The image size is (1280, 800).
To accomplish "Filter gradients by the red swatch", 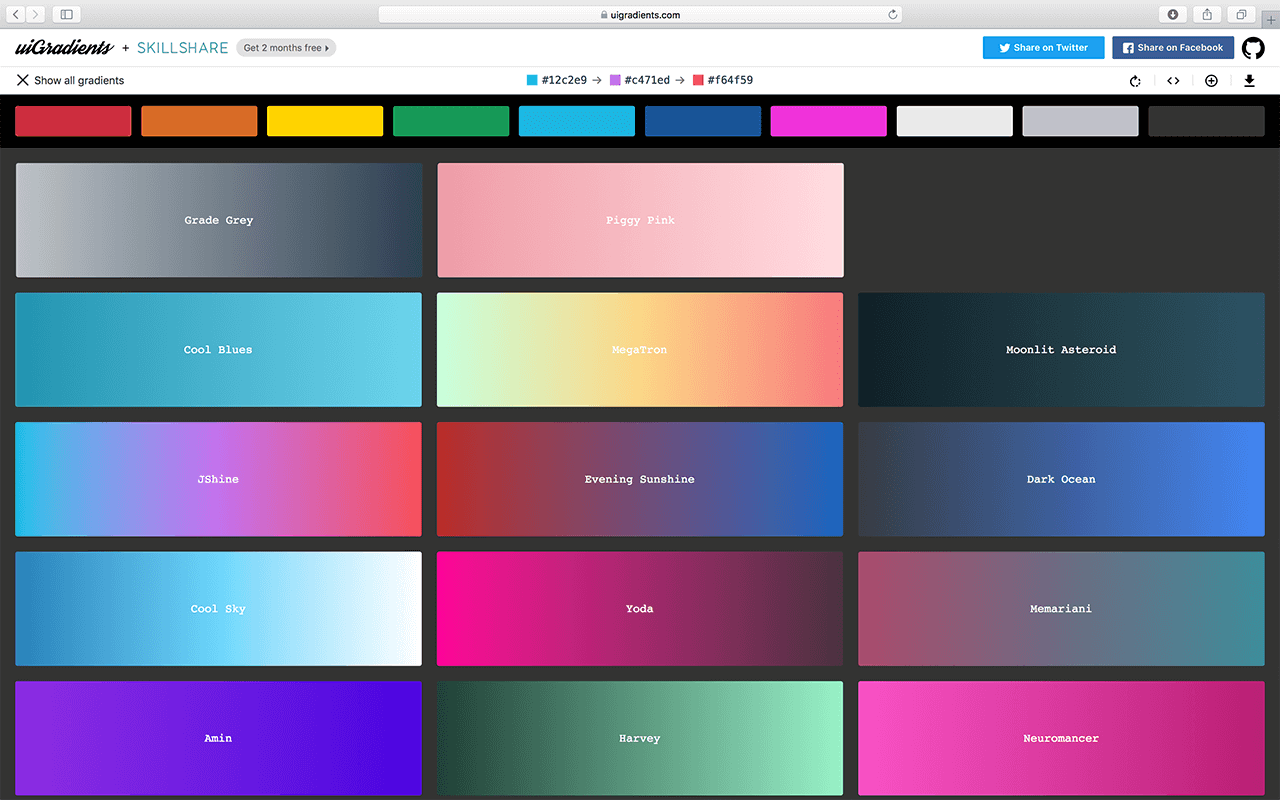I will 73,121.
